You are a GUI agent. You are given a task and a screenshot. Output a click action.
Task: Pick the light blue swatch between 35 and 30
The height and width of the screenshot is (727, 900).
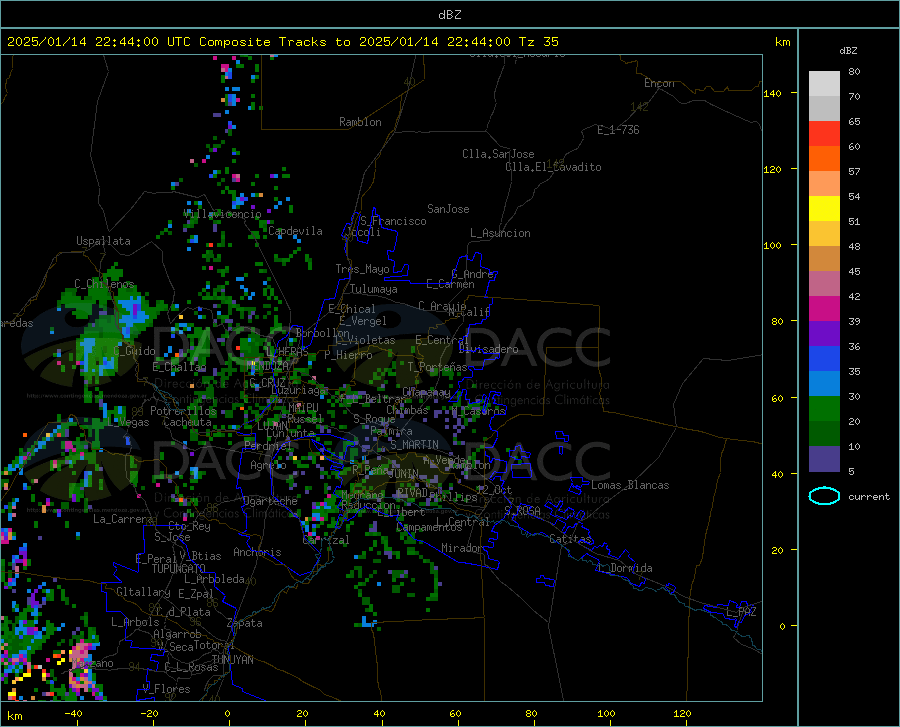coord(824,383)
